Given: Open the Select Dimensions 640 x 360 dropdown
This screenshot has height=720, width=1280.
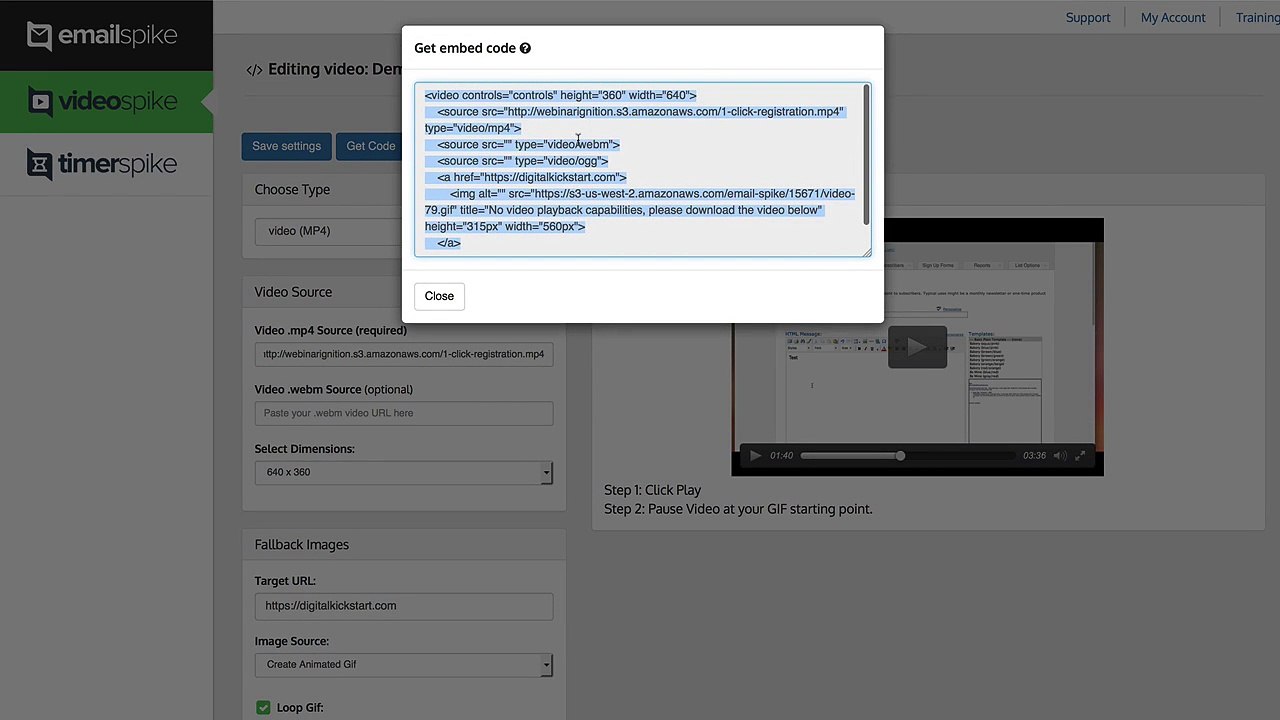Looking at the screenshot, I should tap(404, 472).
